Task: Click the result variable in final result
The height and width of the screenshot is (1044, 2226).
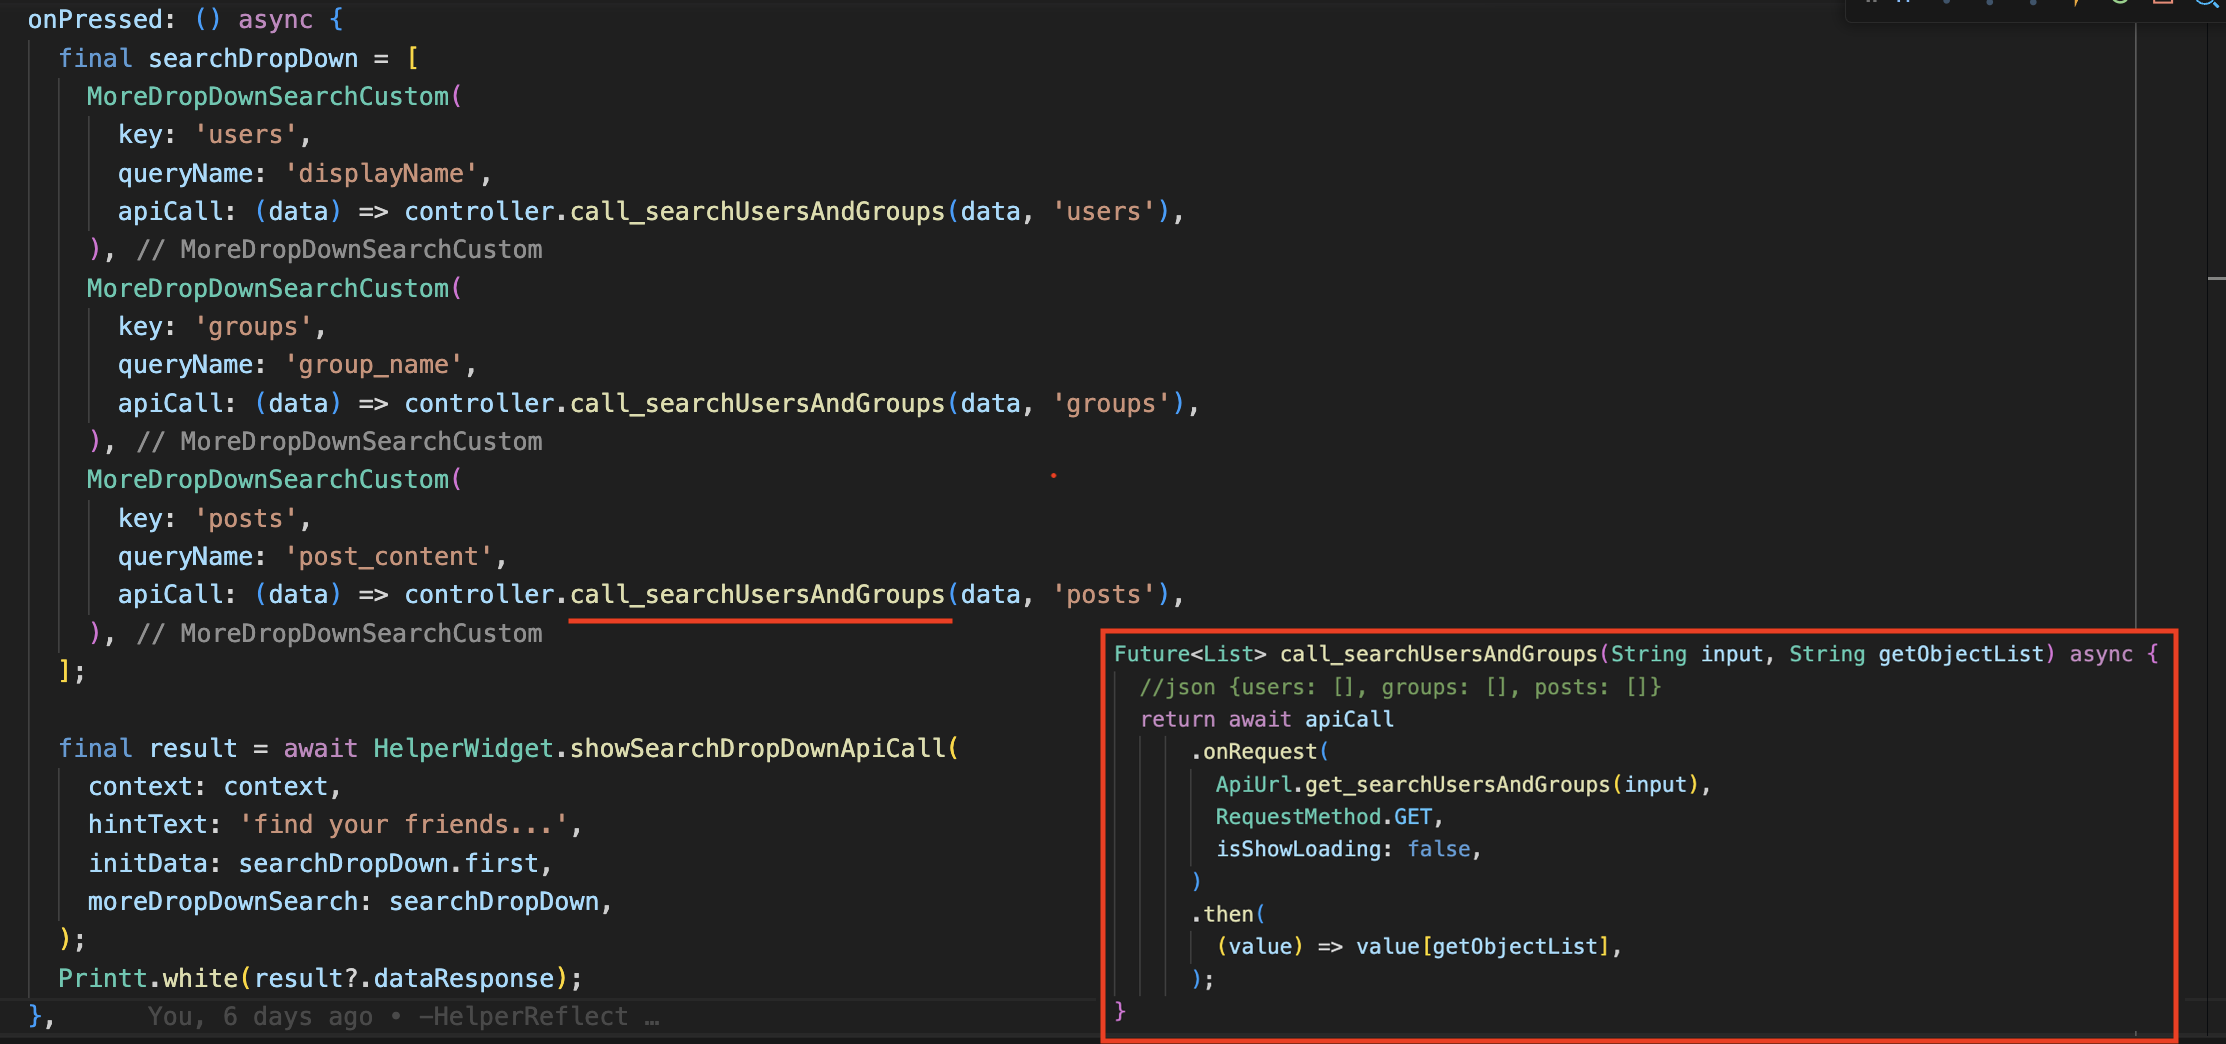Action: pos(193,748)
